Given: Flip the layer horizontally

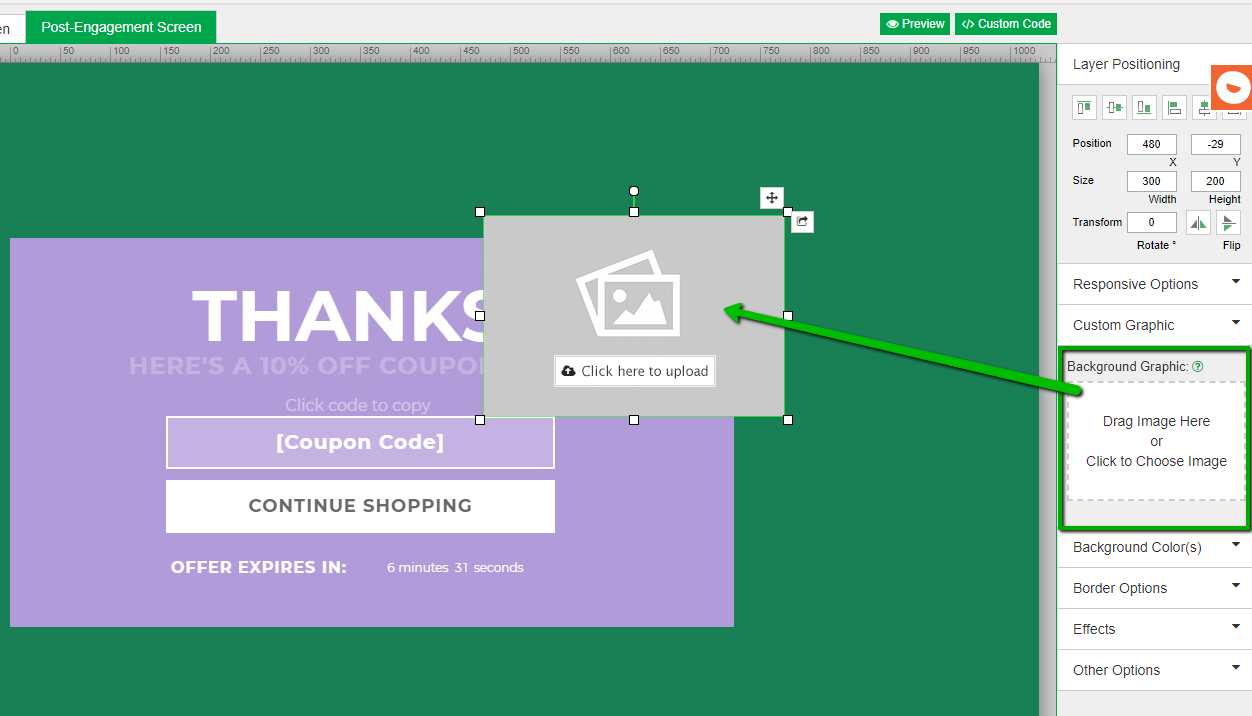Looking at the screenshot, I should pyautogui.click(x=1198, y=223).
